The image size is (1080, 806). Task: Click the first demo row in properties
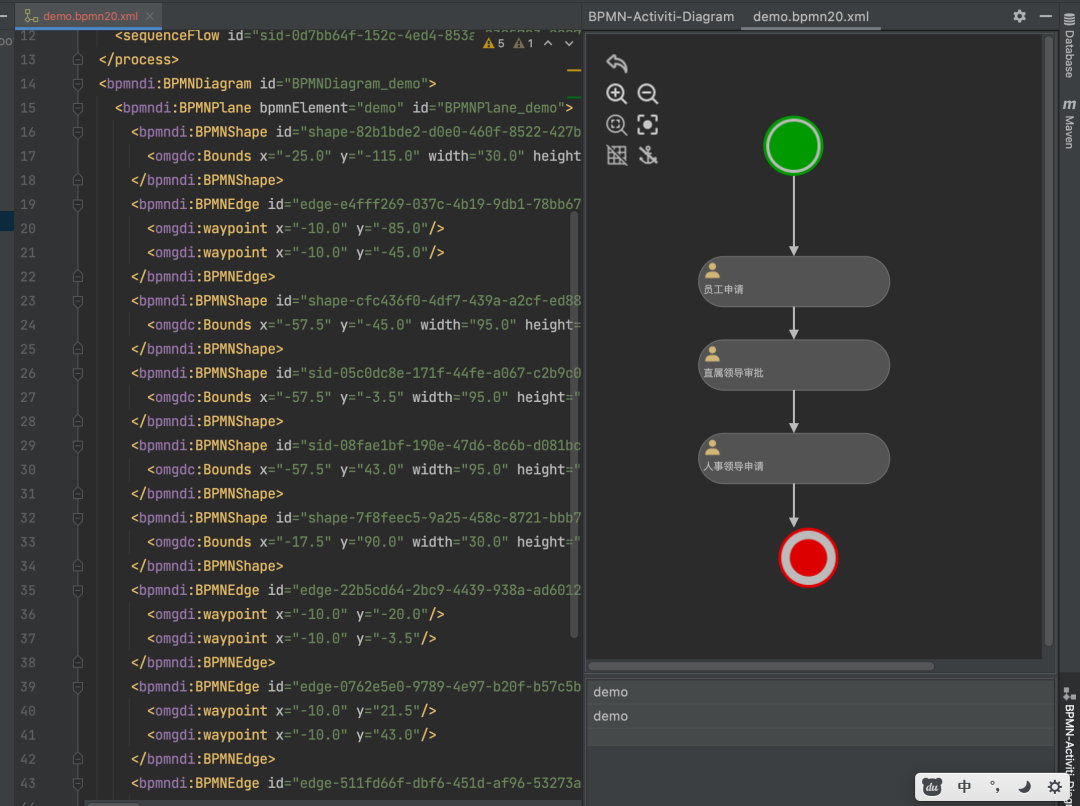[820, 692]
